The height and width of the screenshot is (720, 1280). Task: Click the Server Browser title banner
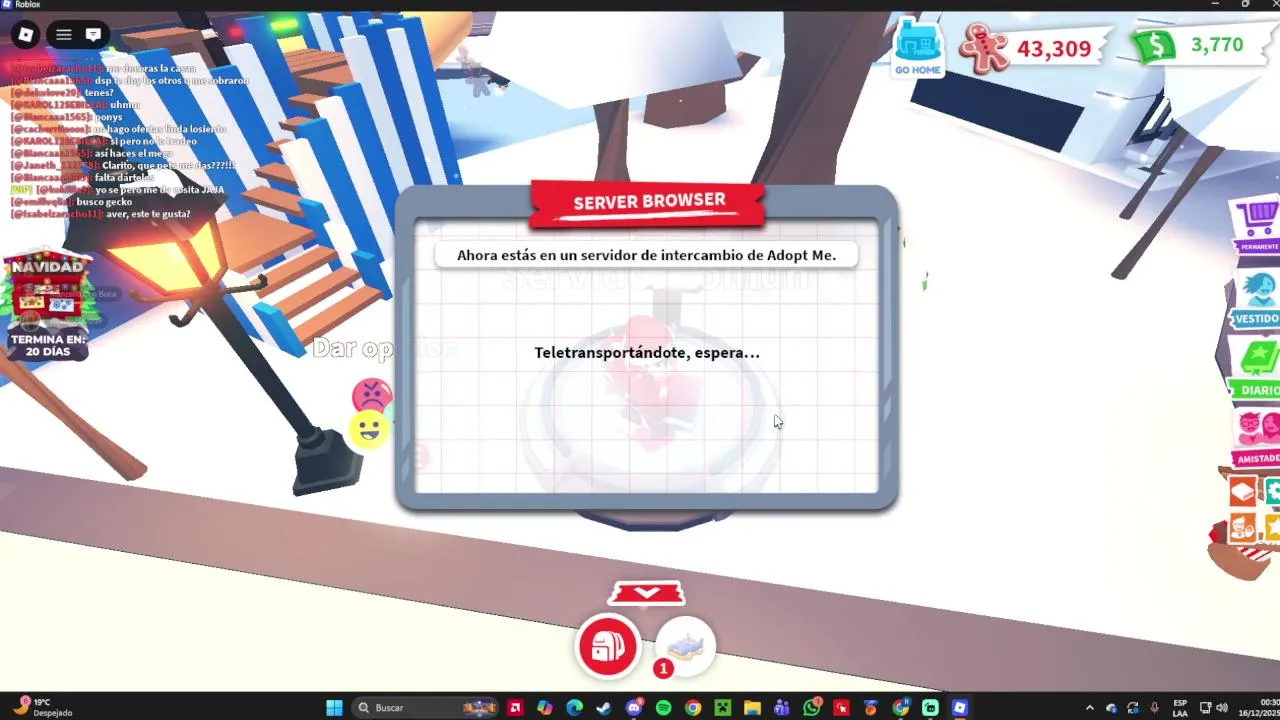[649, 202]
